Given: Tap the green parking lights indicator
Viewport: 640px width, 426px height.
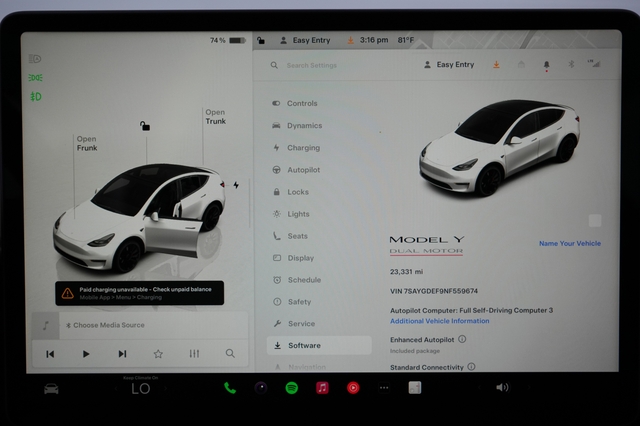Looking at the screenshot, I should coord(36,78).
